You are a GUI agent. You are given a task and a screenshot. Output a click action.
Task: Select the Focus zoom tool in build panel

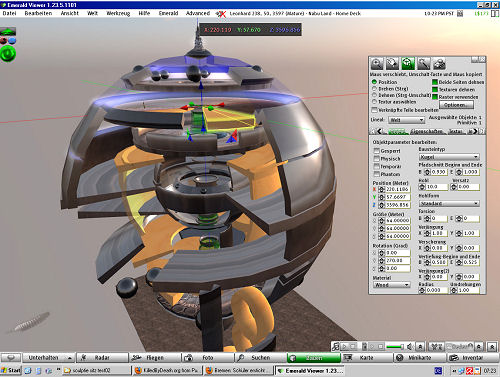coord(377,63)
